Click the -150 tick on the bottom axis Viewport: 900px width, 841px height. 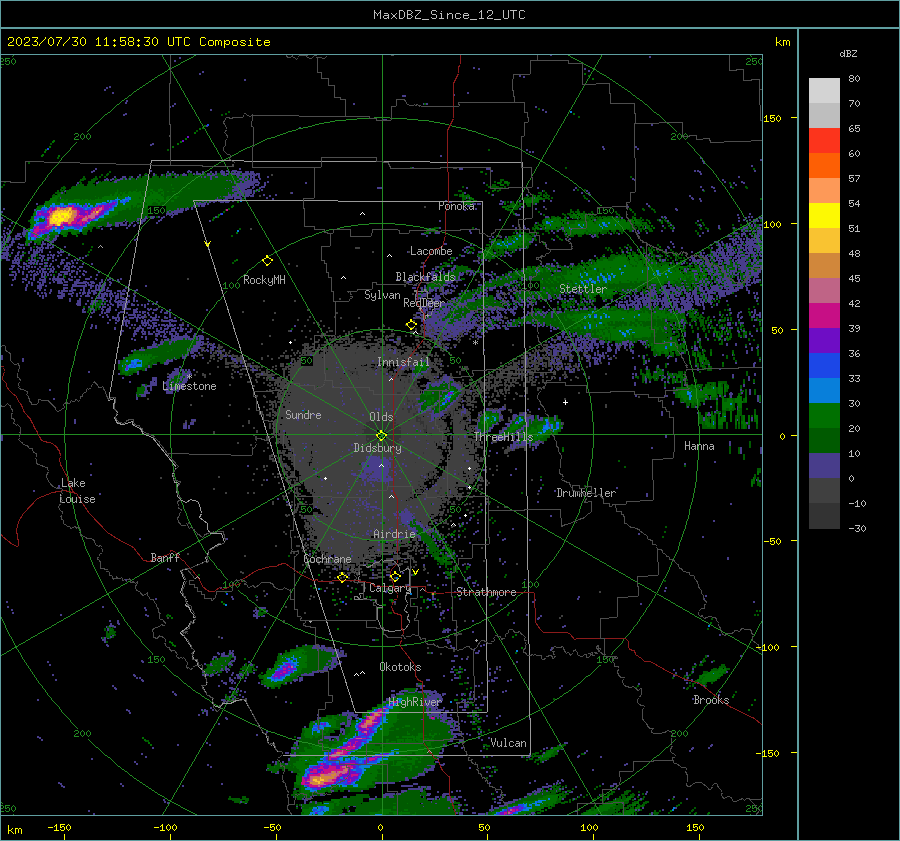(x=59, y=827)
